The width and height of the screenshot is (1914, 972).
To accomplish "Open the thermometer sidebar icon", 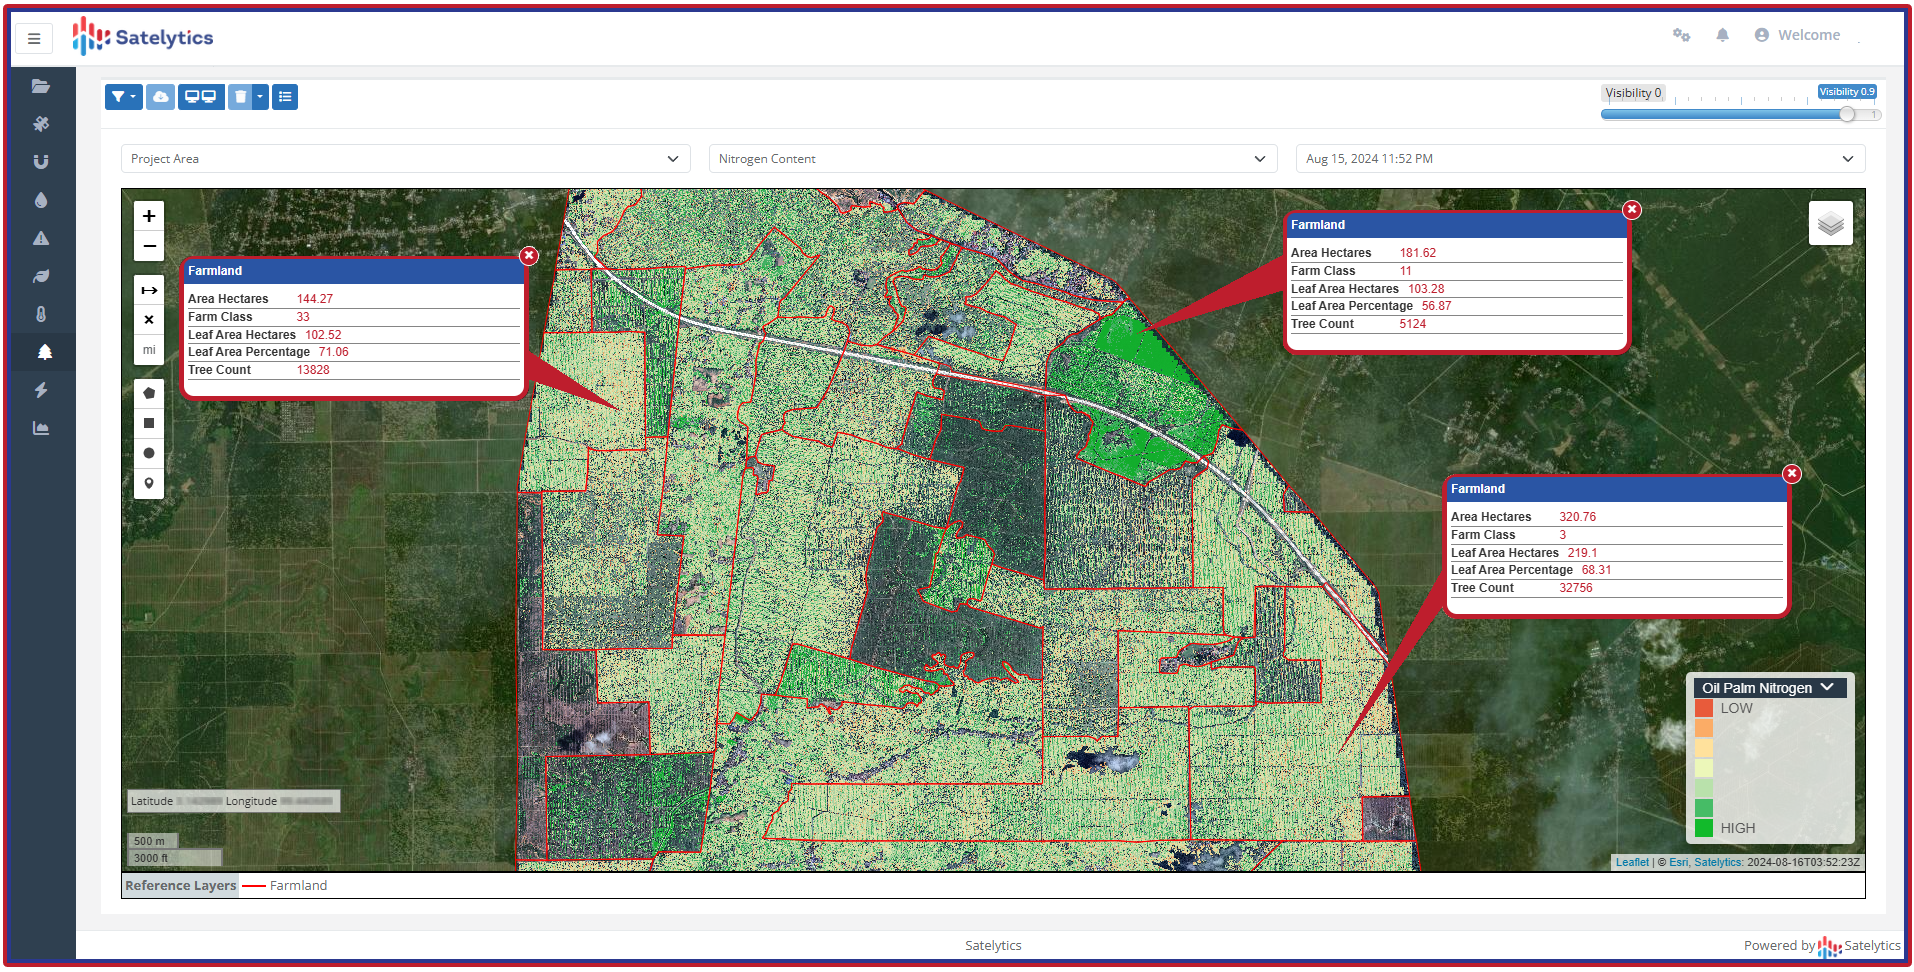I will pyautogui.click(x=41, y=314).
